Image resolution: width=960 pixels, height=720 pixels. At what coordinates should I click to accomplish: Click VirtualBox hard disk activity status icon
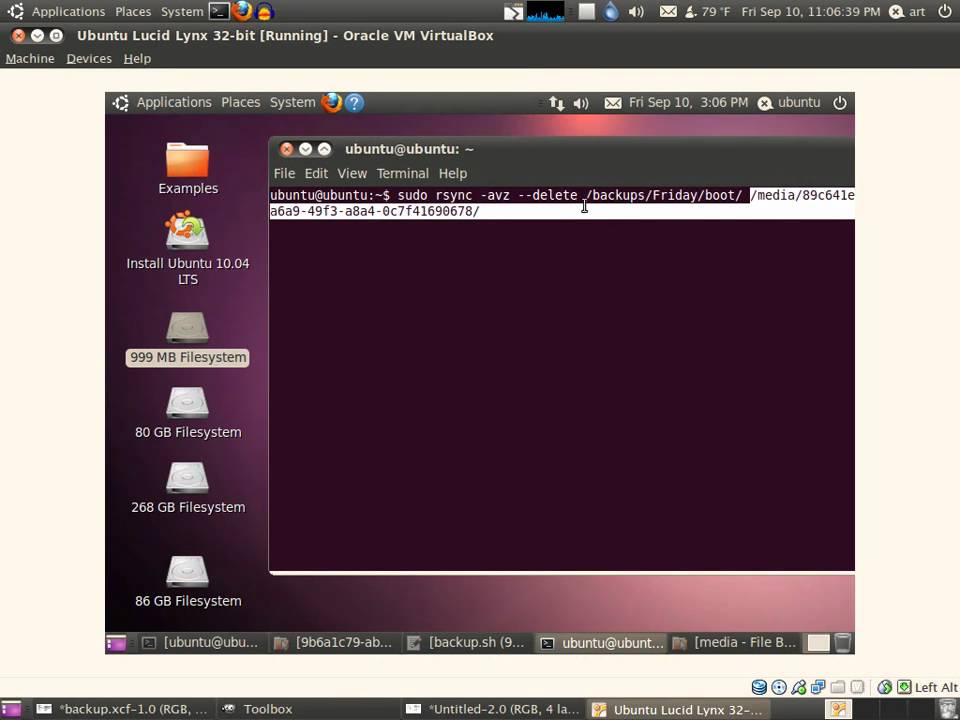(759, 687)
